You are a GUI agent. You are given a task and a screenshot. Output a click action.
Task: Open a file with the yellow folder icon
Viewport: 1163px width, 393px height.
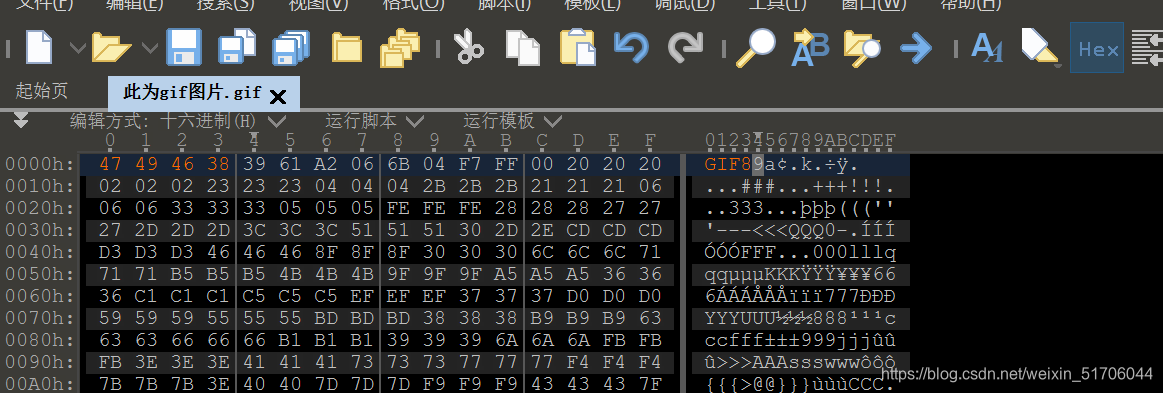tap(111, 47)
